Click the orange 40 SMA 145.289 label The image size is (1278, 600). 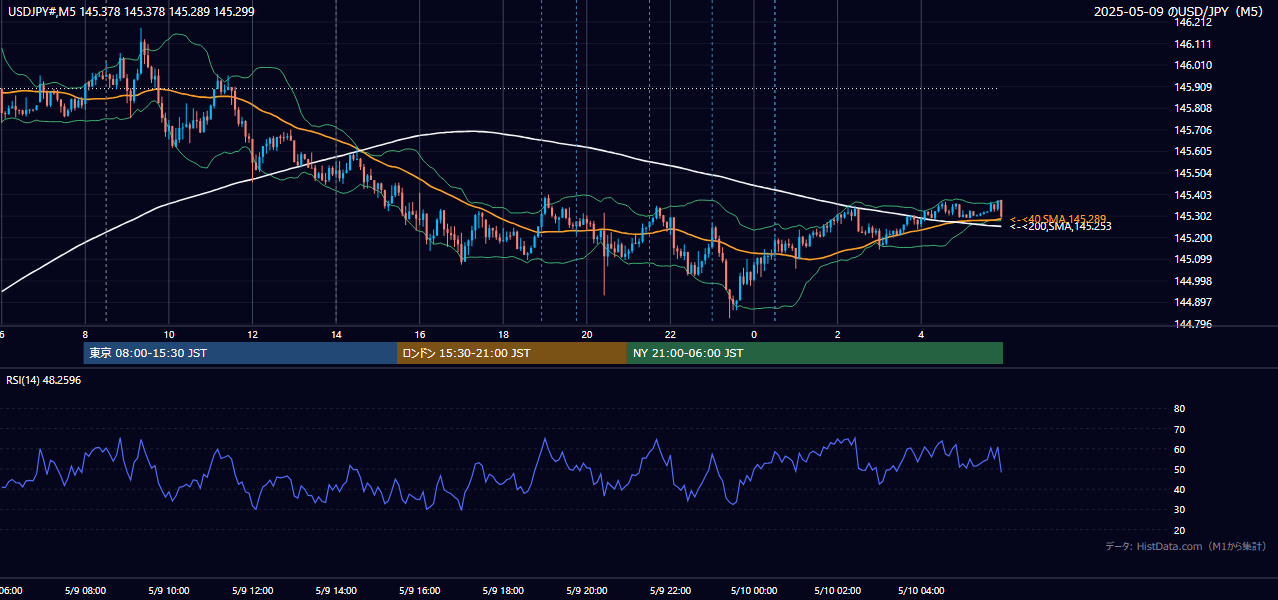[1058, 219]
